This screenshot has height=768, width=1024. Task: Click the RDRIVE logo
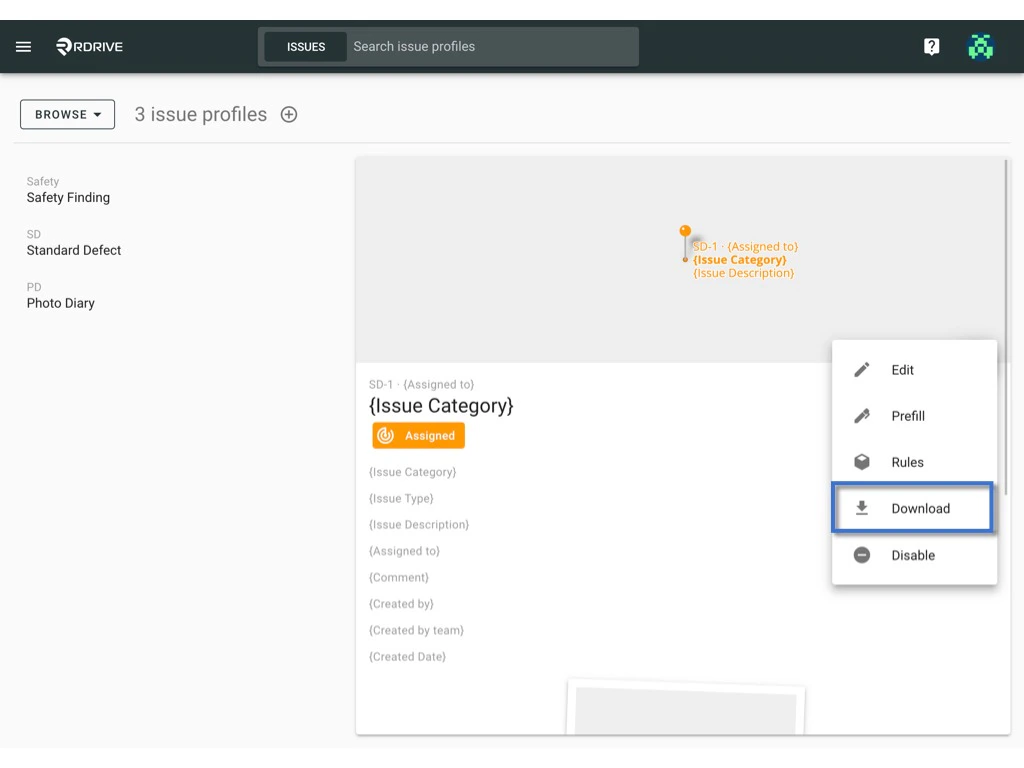(x=88, y=46)
